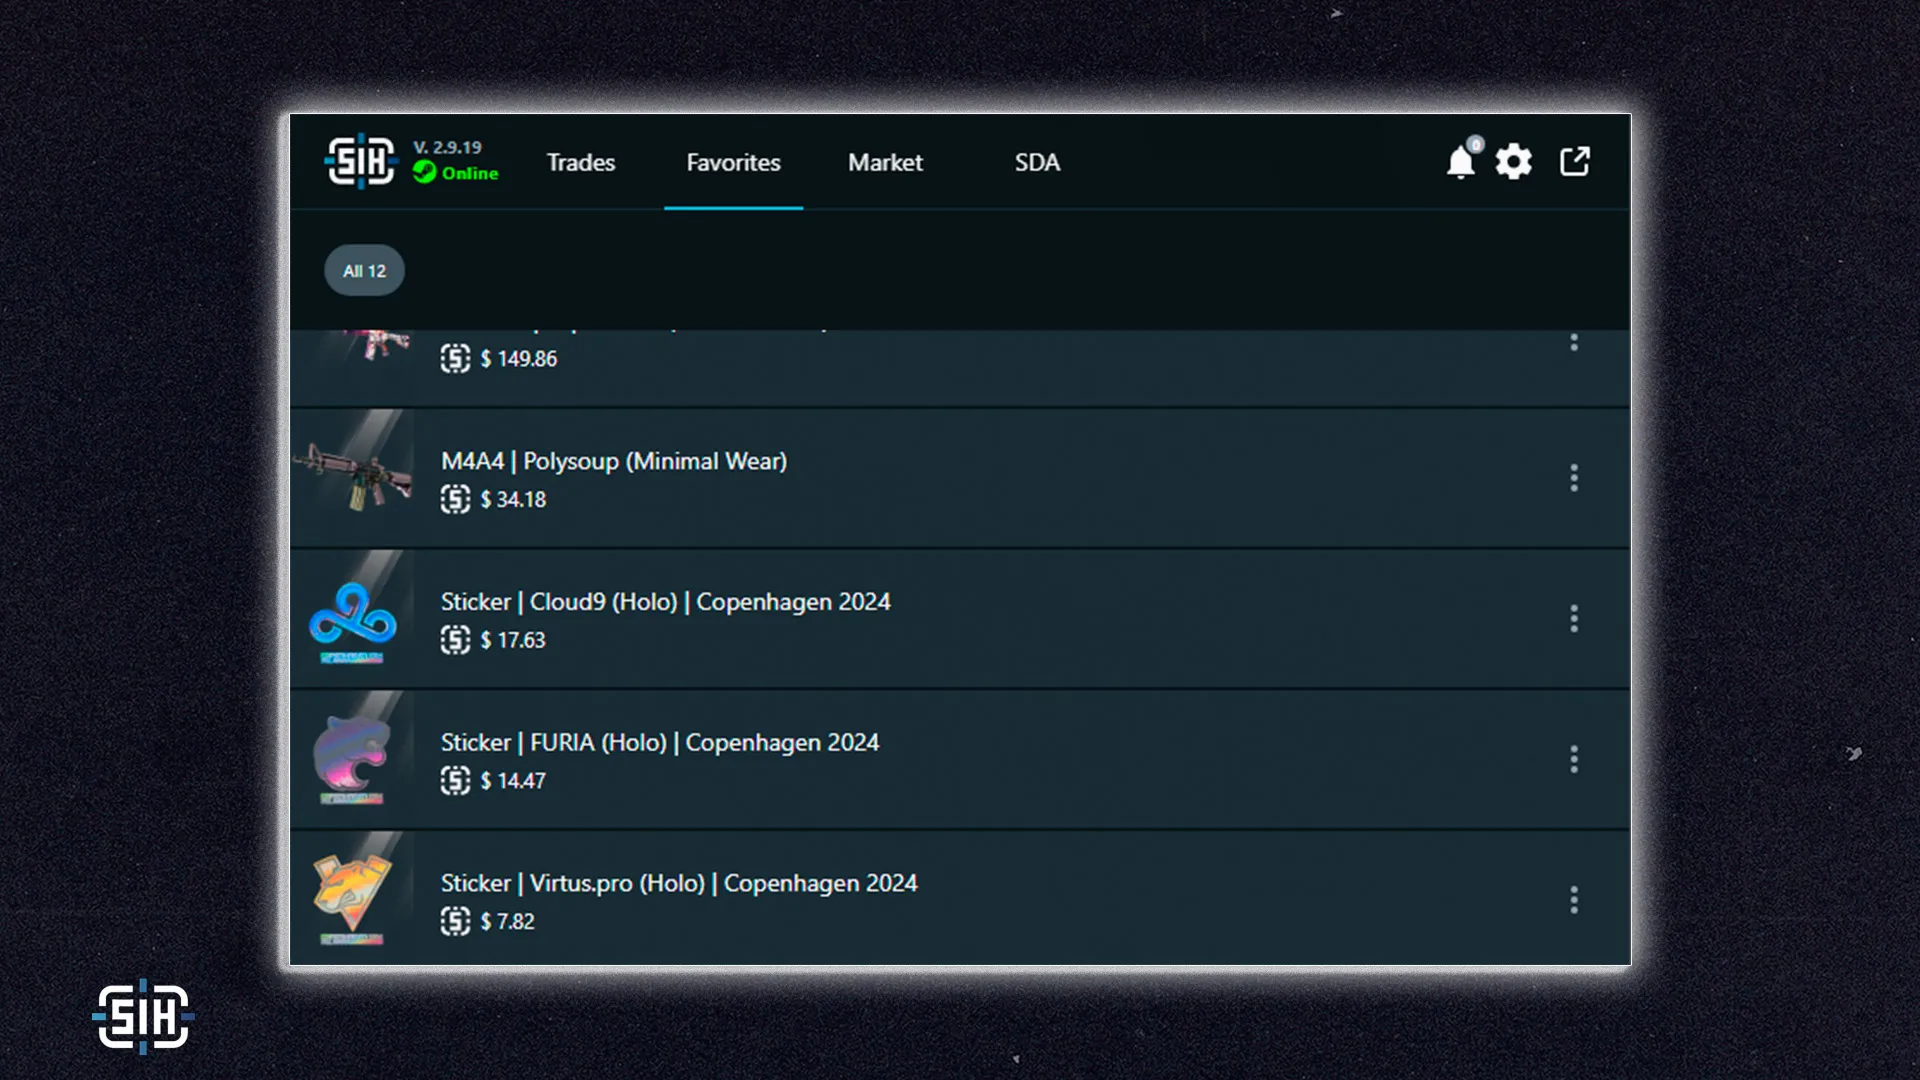The image size is (1920, 1080).
Task: Open the SDA tab
Action: (x=1037, y=162)
